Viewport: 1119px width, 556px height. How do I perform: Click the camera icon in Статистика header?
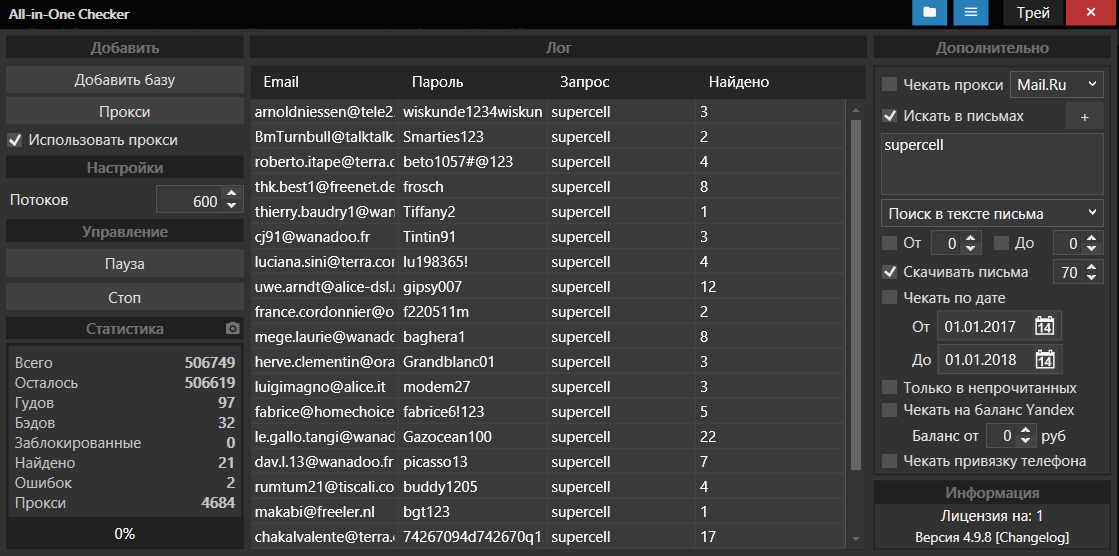(x=232, y=329)
